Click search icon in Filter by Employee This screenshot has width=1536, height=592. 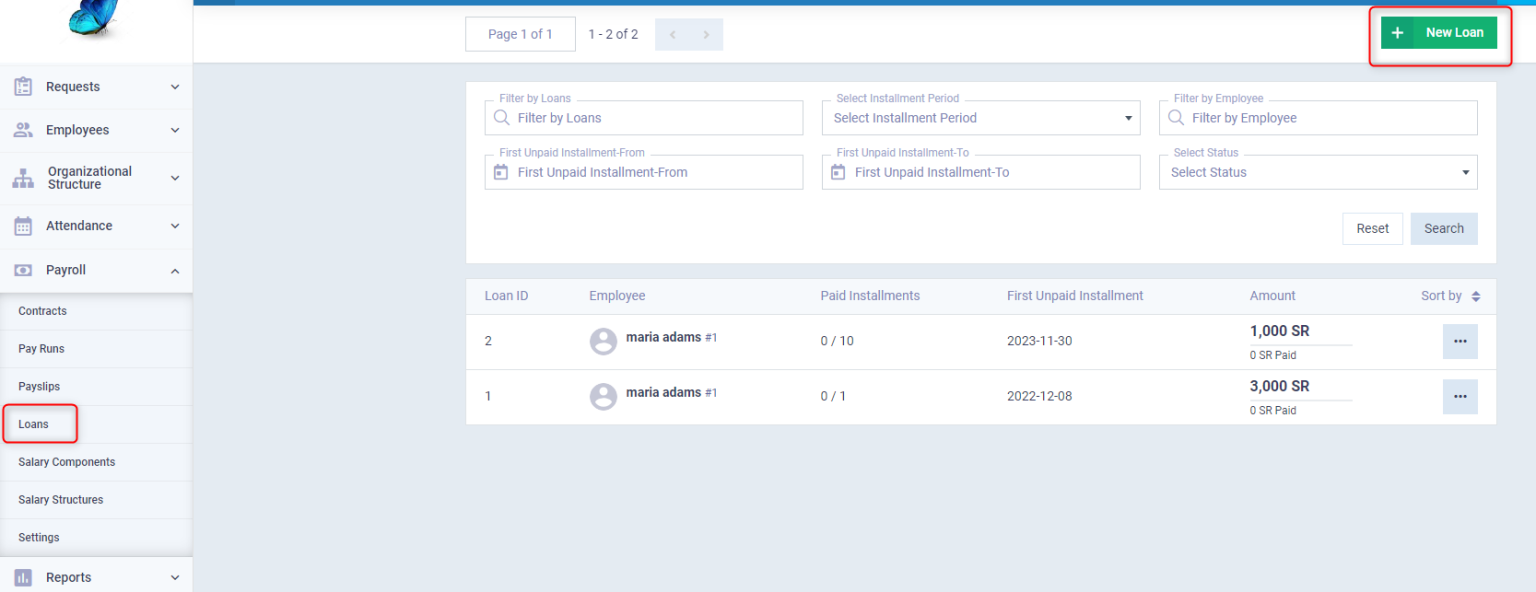(1177, 117)
